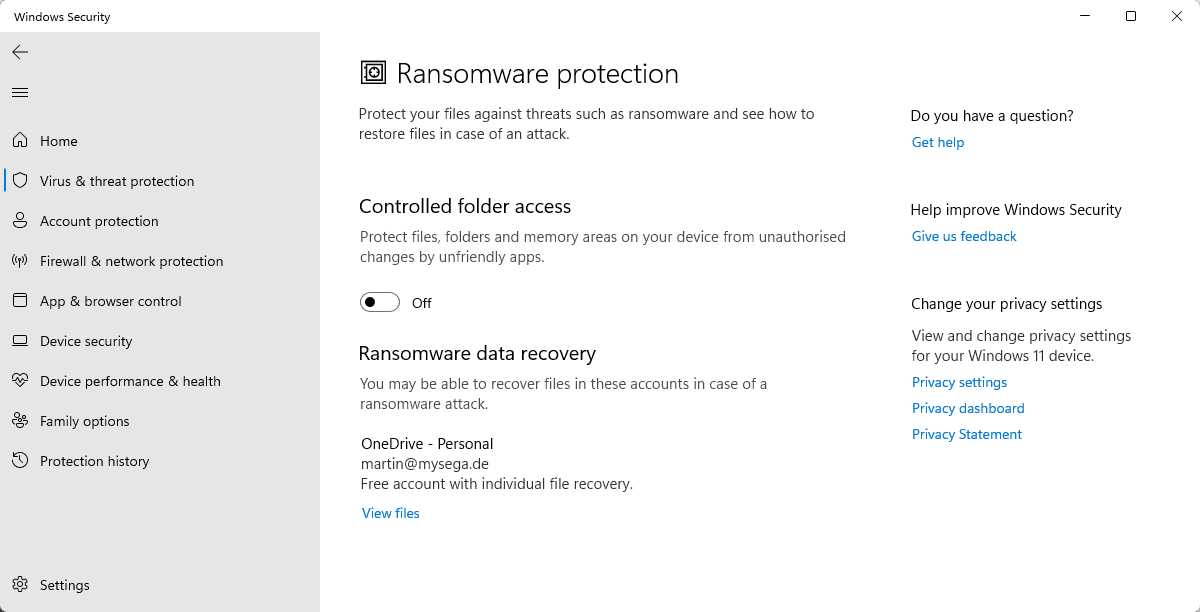Turn on Controlled folder access toggle
Viewport: 1200px width, 612px height.
tap(380, 303)
